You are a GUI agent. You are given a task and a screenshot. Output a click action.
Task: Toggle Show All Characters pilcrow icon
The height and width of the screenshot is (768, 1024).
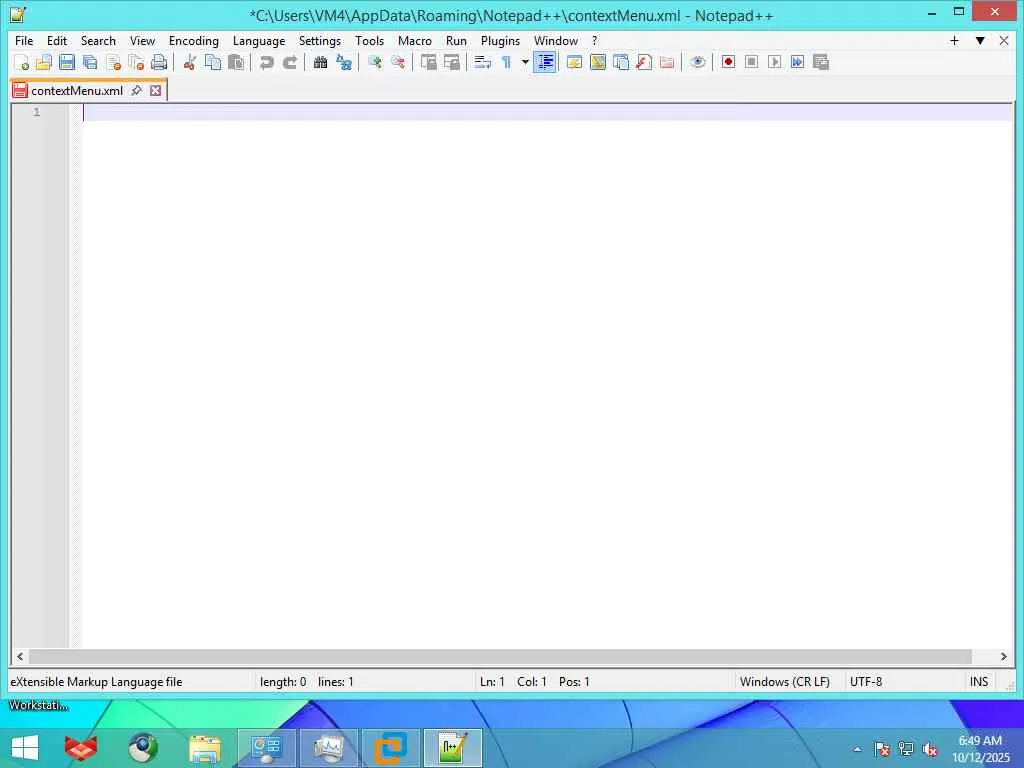[x=506, y=62]
